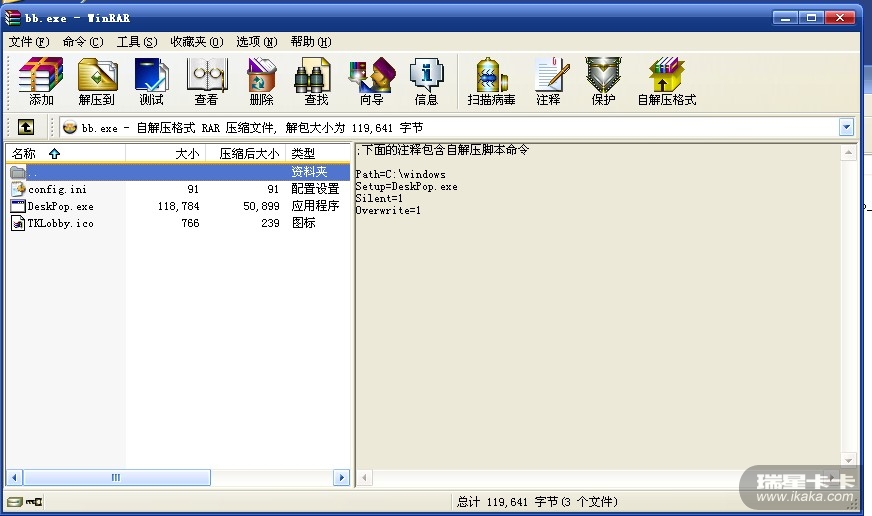
Task: Click the Overwrite=1 comment line
Action: pyautogui.click(x=388, y=211)
